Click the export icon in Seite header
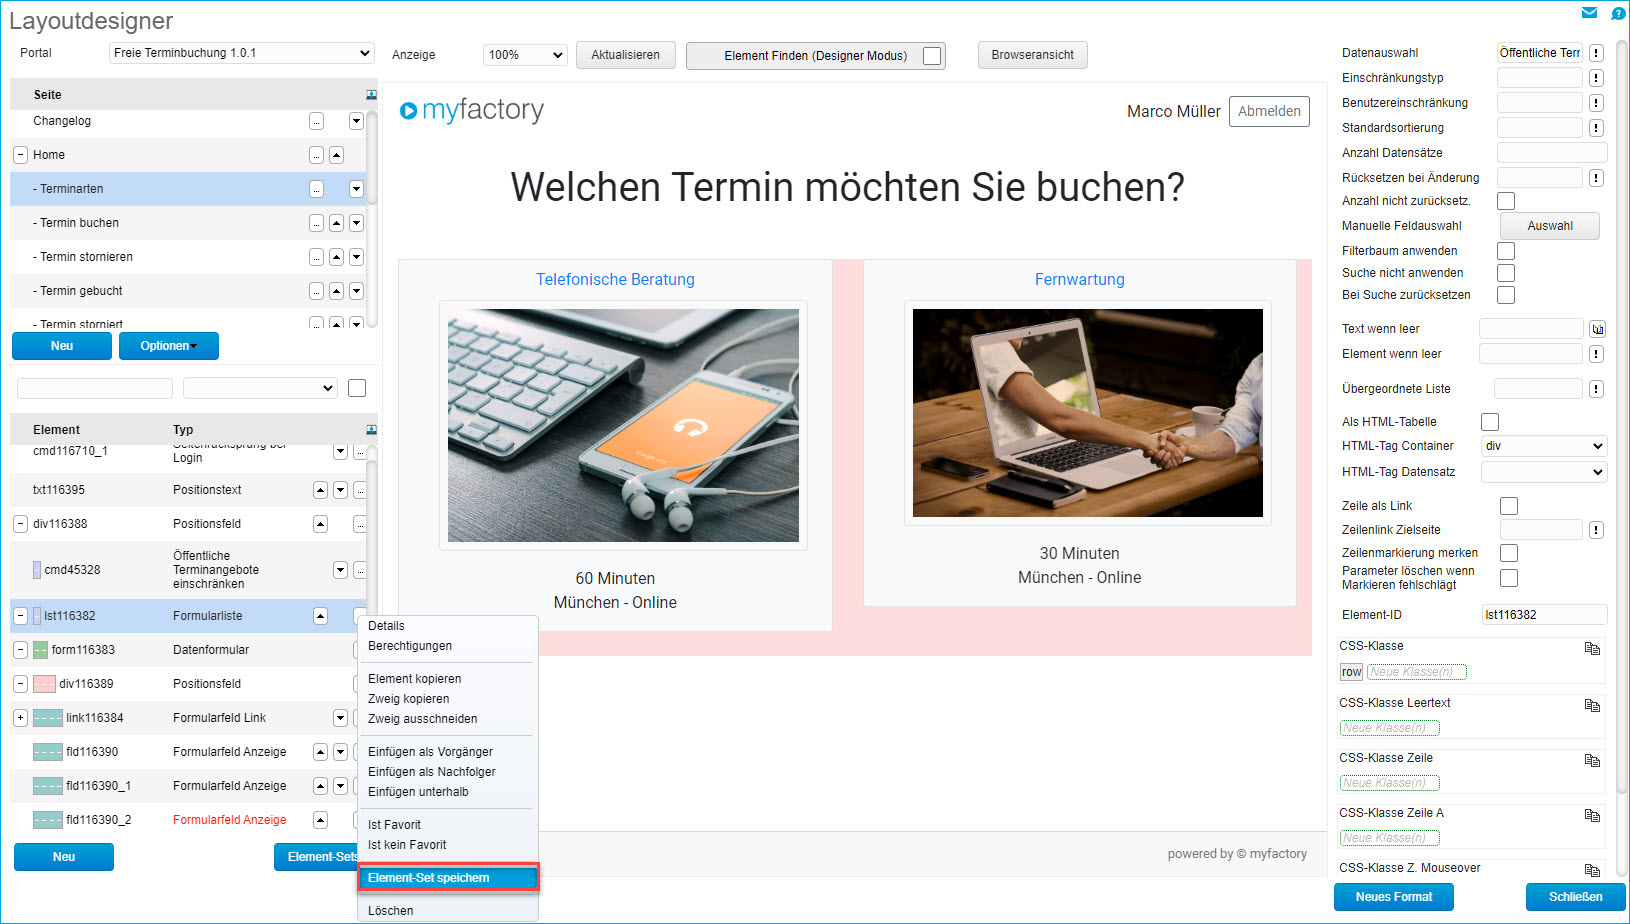 point(371,95)
